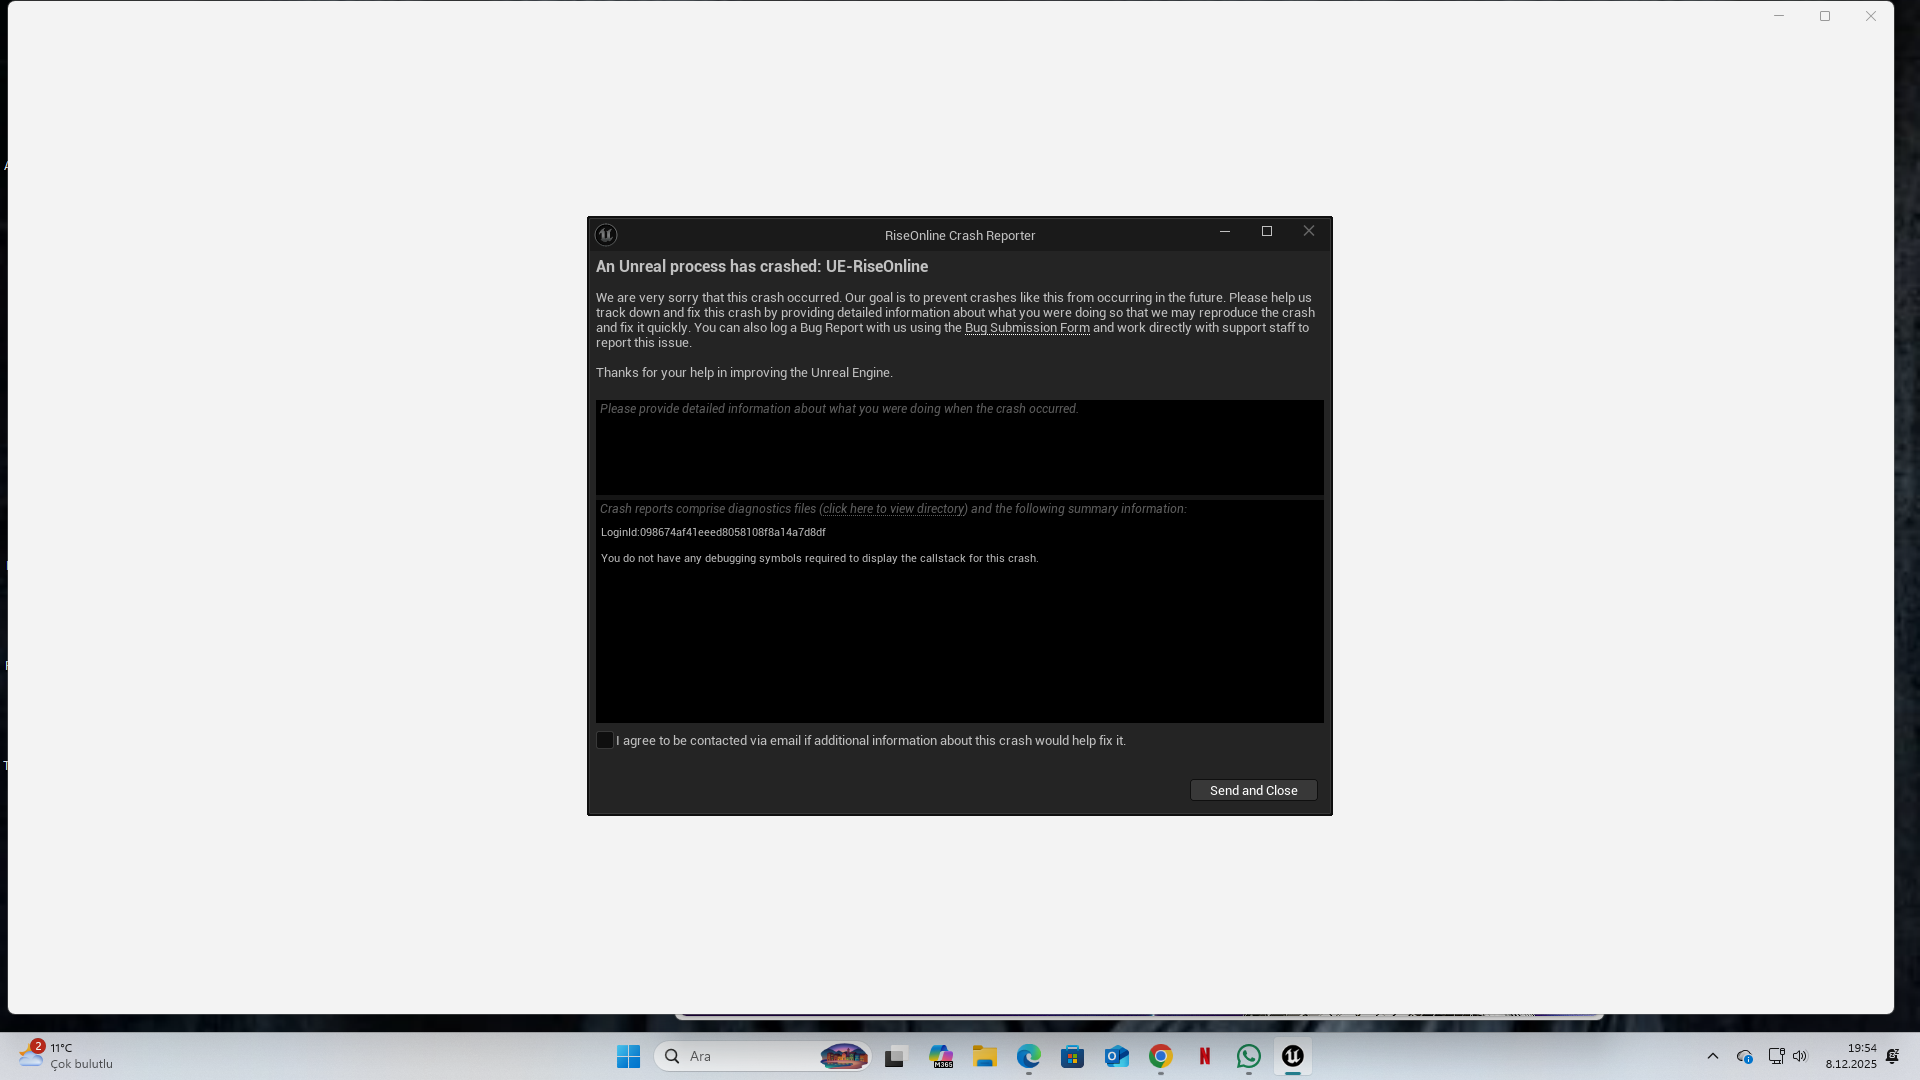Minimize the RiseOnline Crash Reporter dialog
Screen dimensions: 1920x1080
pos(1225,231)
